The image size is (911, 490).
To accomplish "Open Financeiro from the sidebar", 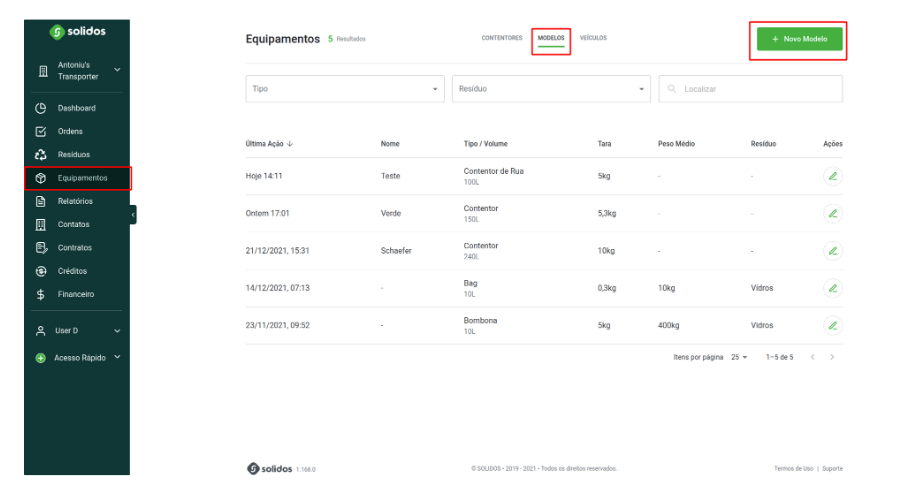I will point(76,294).
